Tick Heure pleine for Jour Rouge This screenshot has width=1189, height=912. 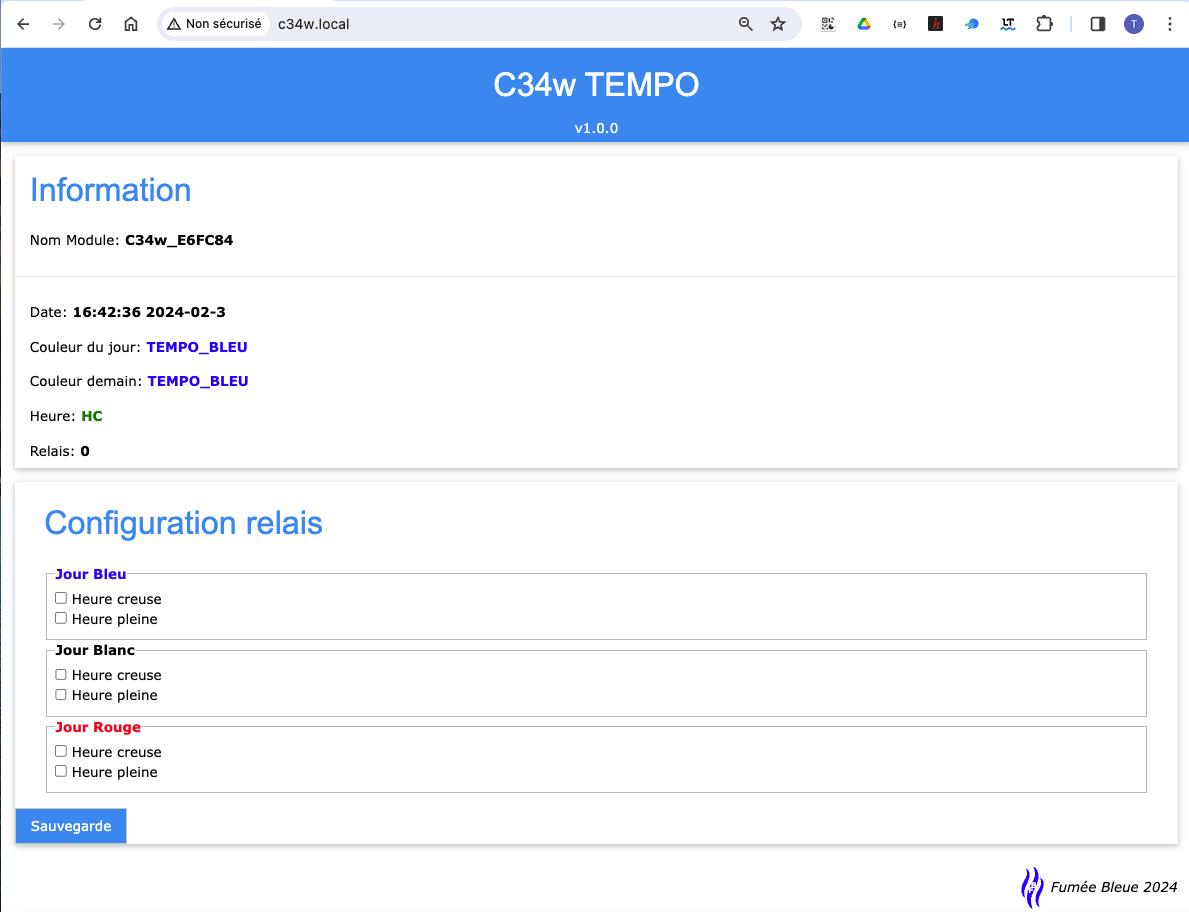(x=61, y=771)
